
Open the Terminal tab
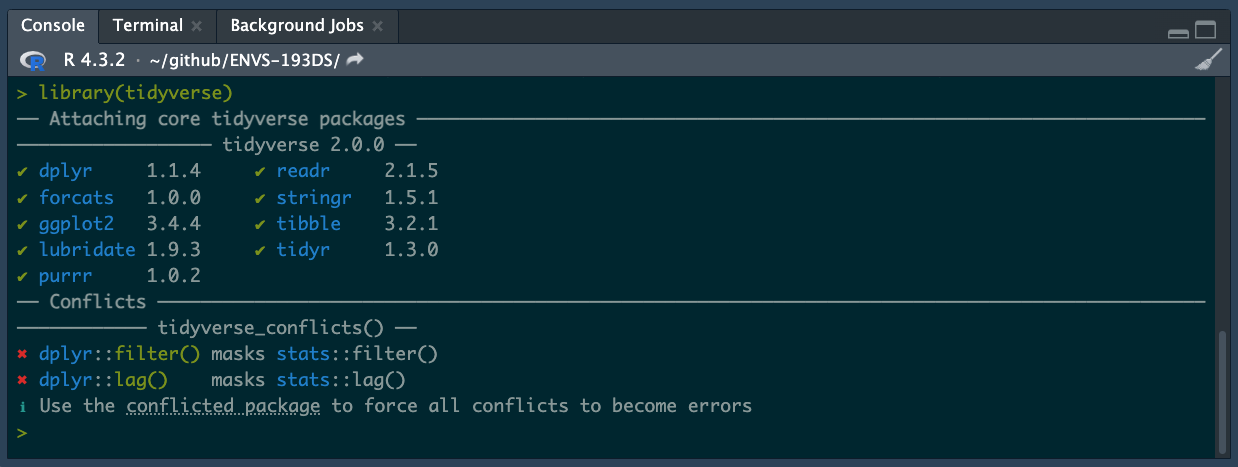tap(147, 25)
